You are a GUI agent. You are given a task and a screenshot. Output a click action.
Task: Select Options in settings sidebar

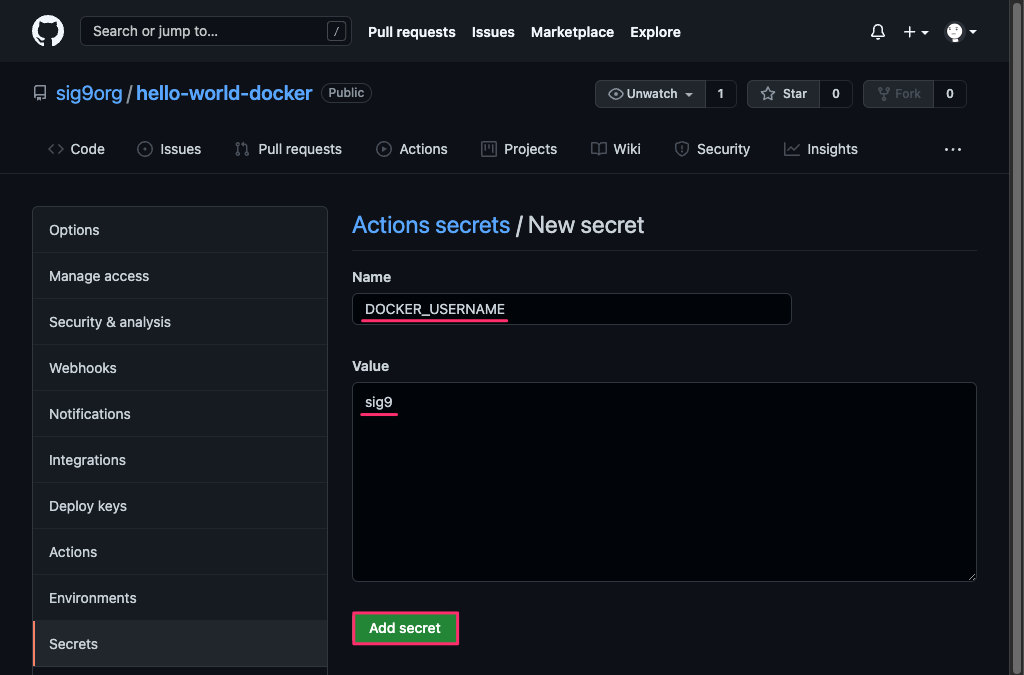[x=180, y=230]
